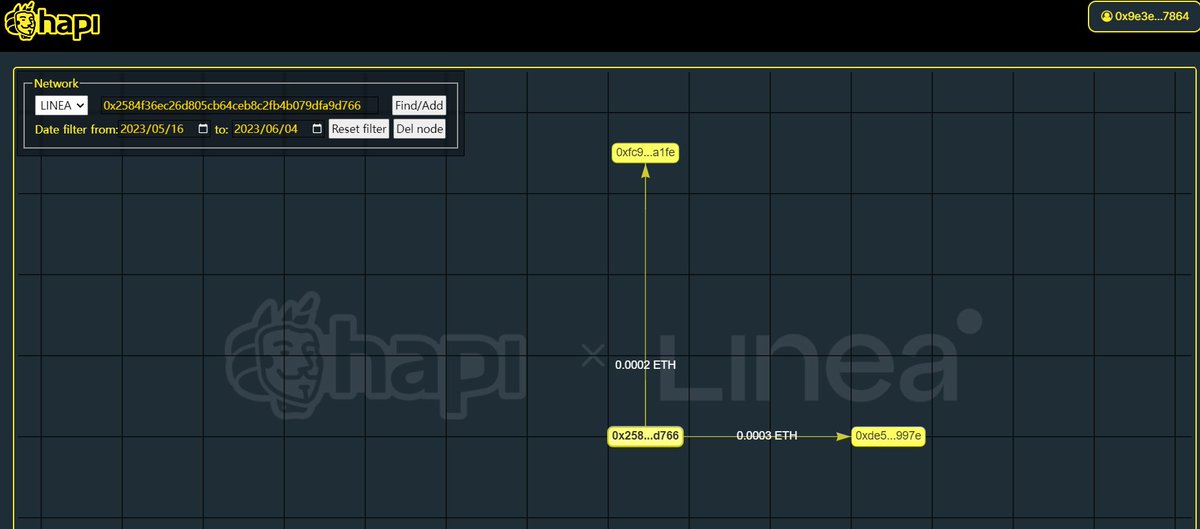This screenshot has width=1200, height=529.
Task: Click the date filter from field 2023/05/16
Action: pyautogui.click(x=166, y=129)
